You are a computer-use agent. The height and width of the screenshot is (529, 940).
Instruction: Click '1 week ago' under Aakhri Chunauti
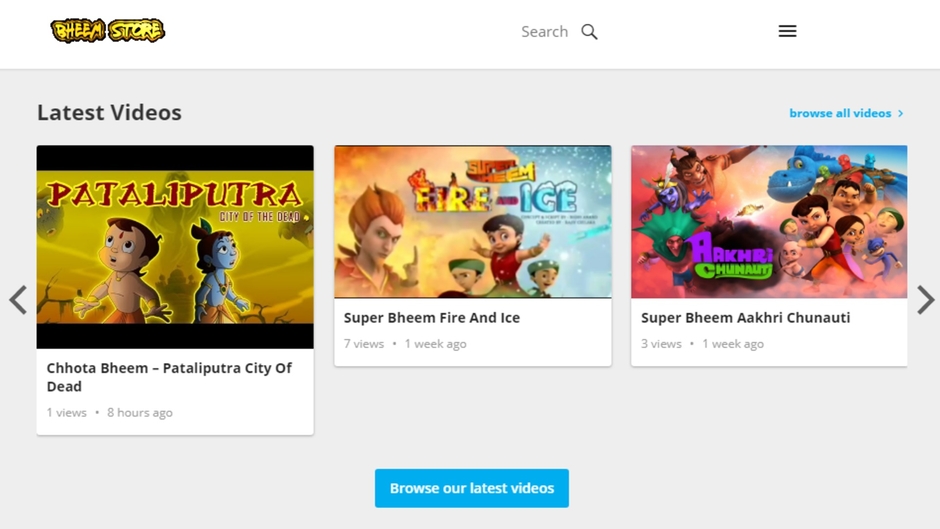(x=733, y=344)
